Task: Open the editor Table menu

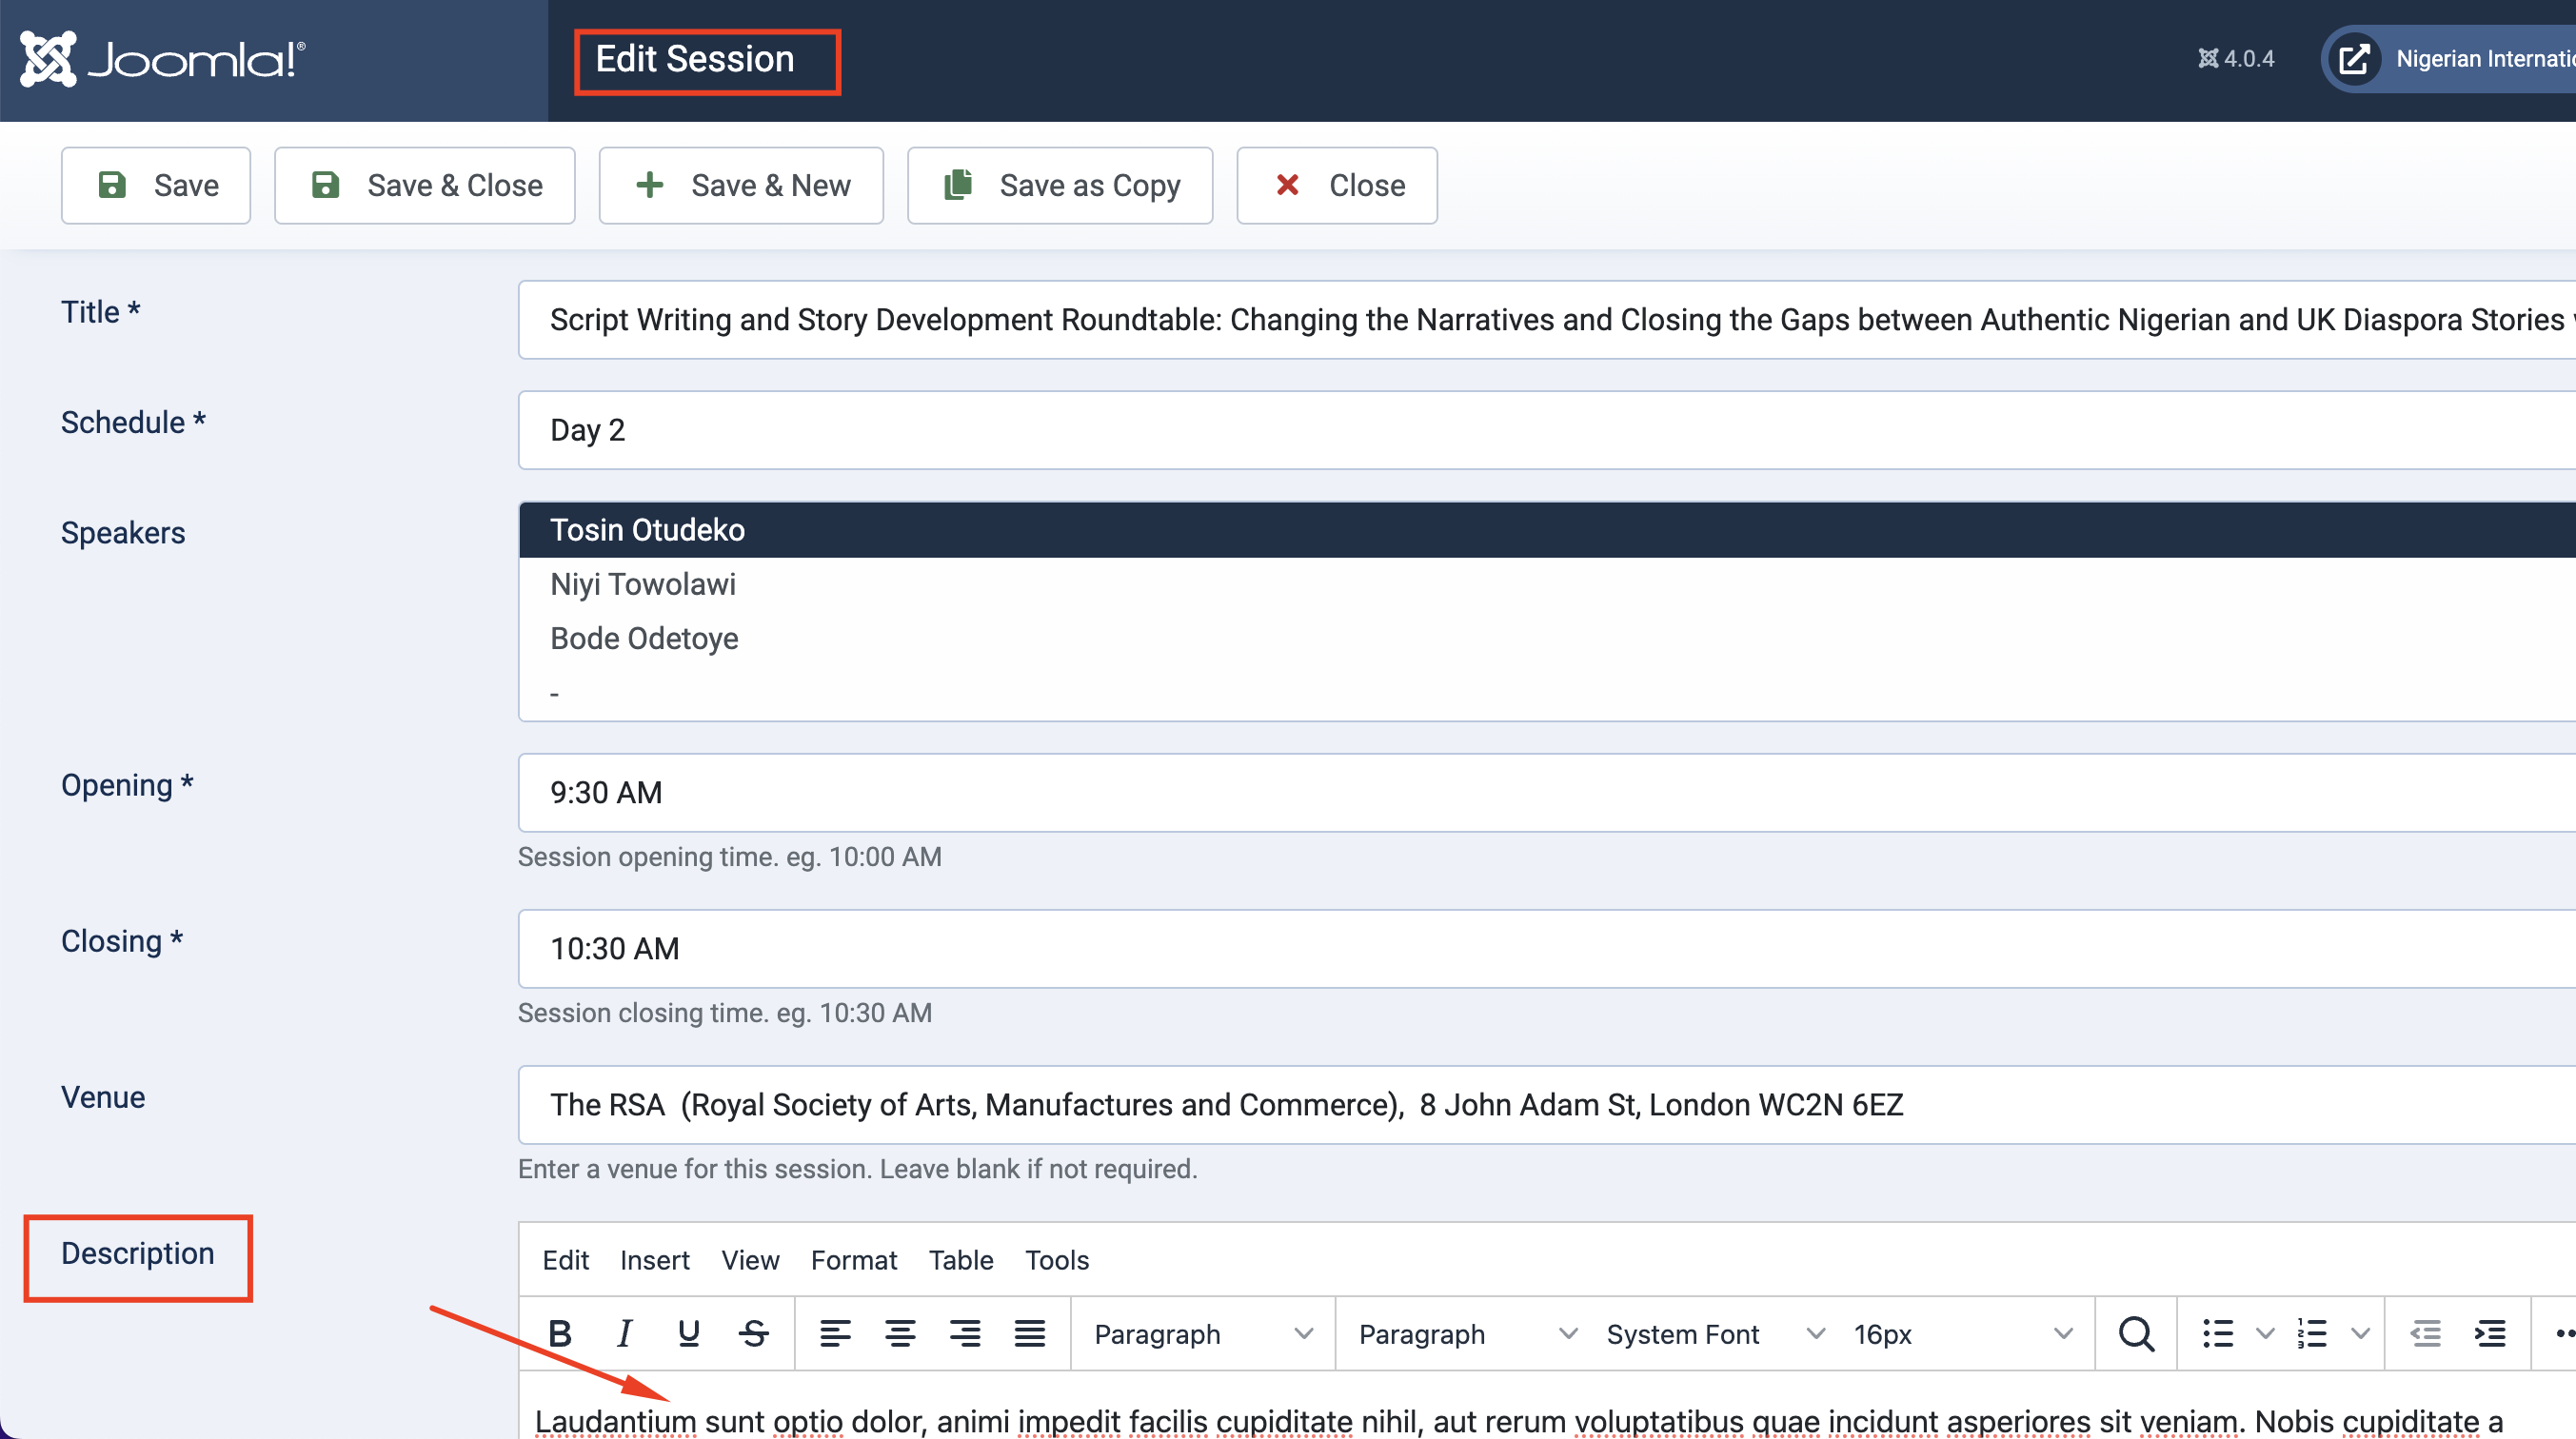Action: 961,1260
